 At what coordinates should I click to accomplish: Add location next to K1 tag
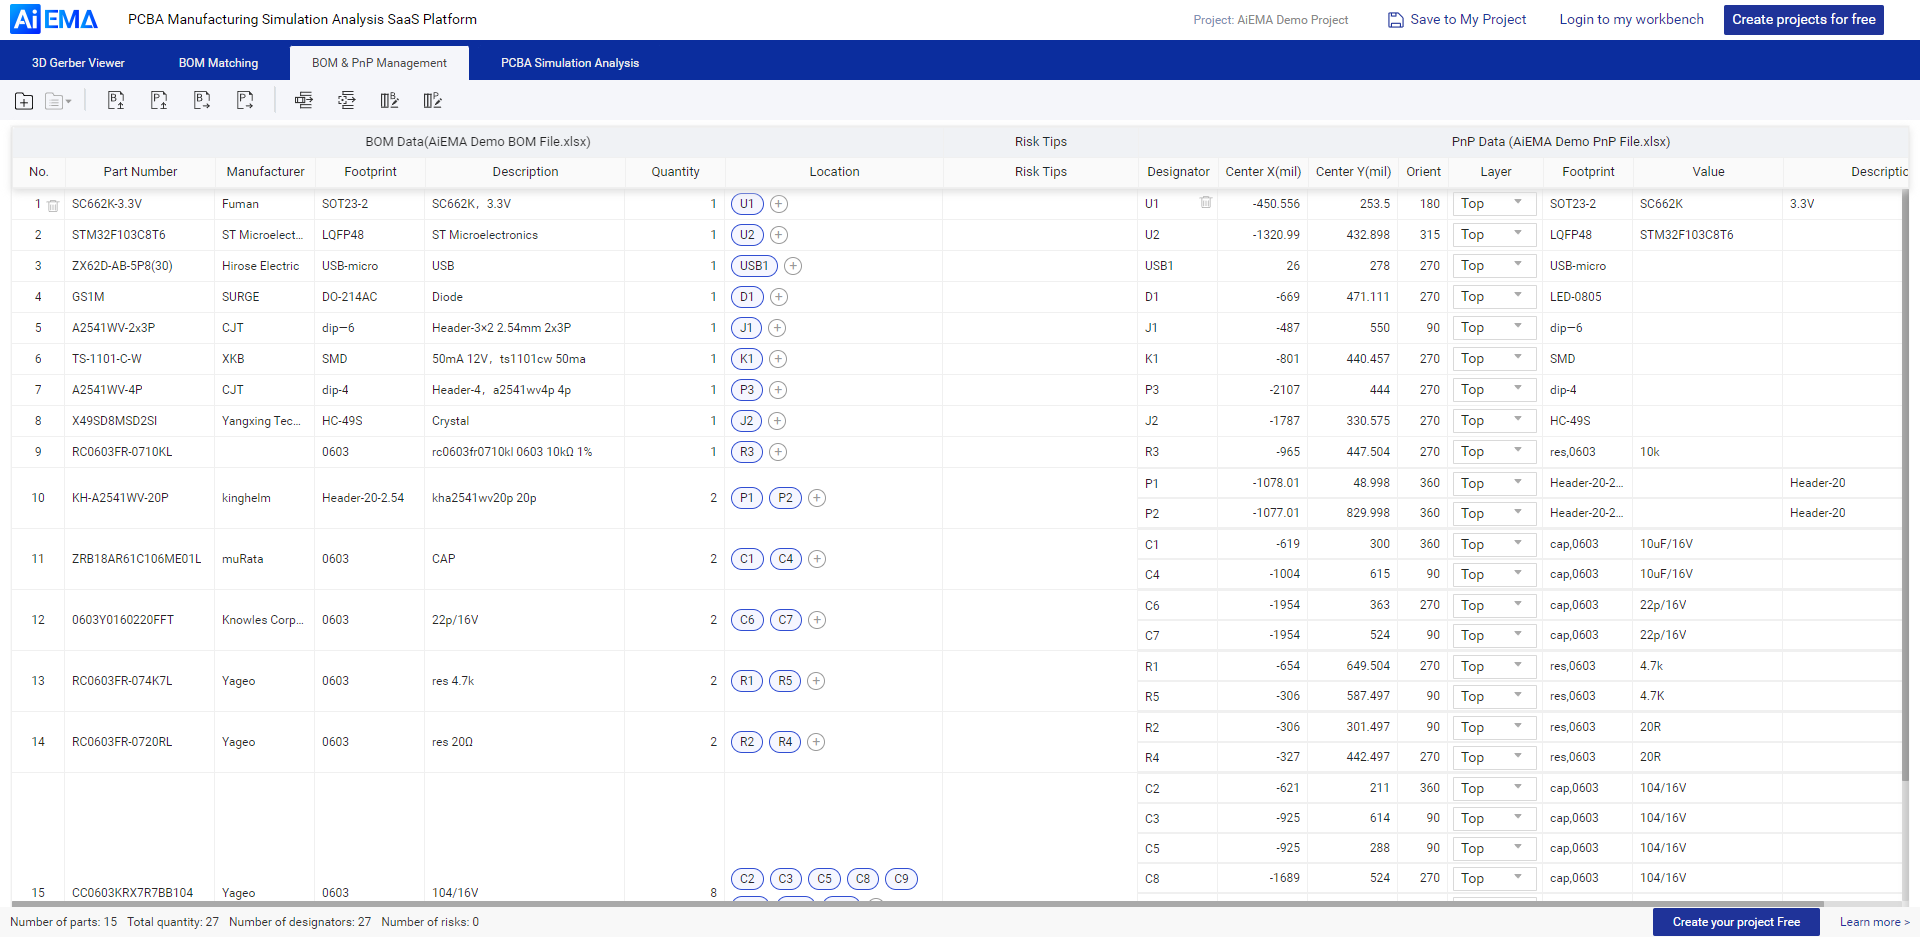pyautogui.click(x=778, y=359)
